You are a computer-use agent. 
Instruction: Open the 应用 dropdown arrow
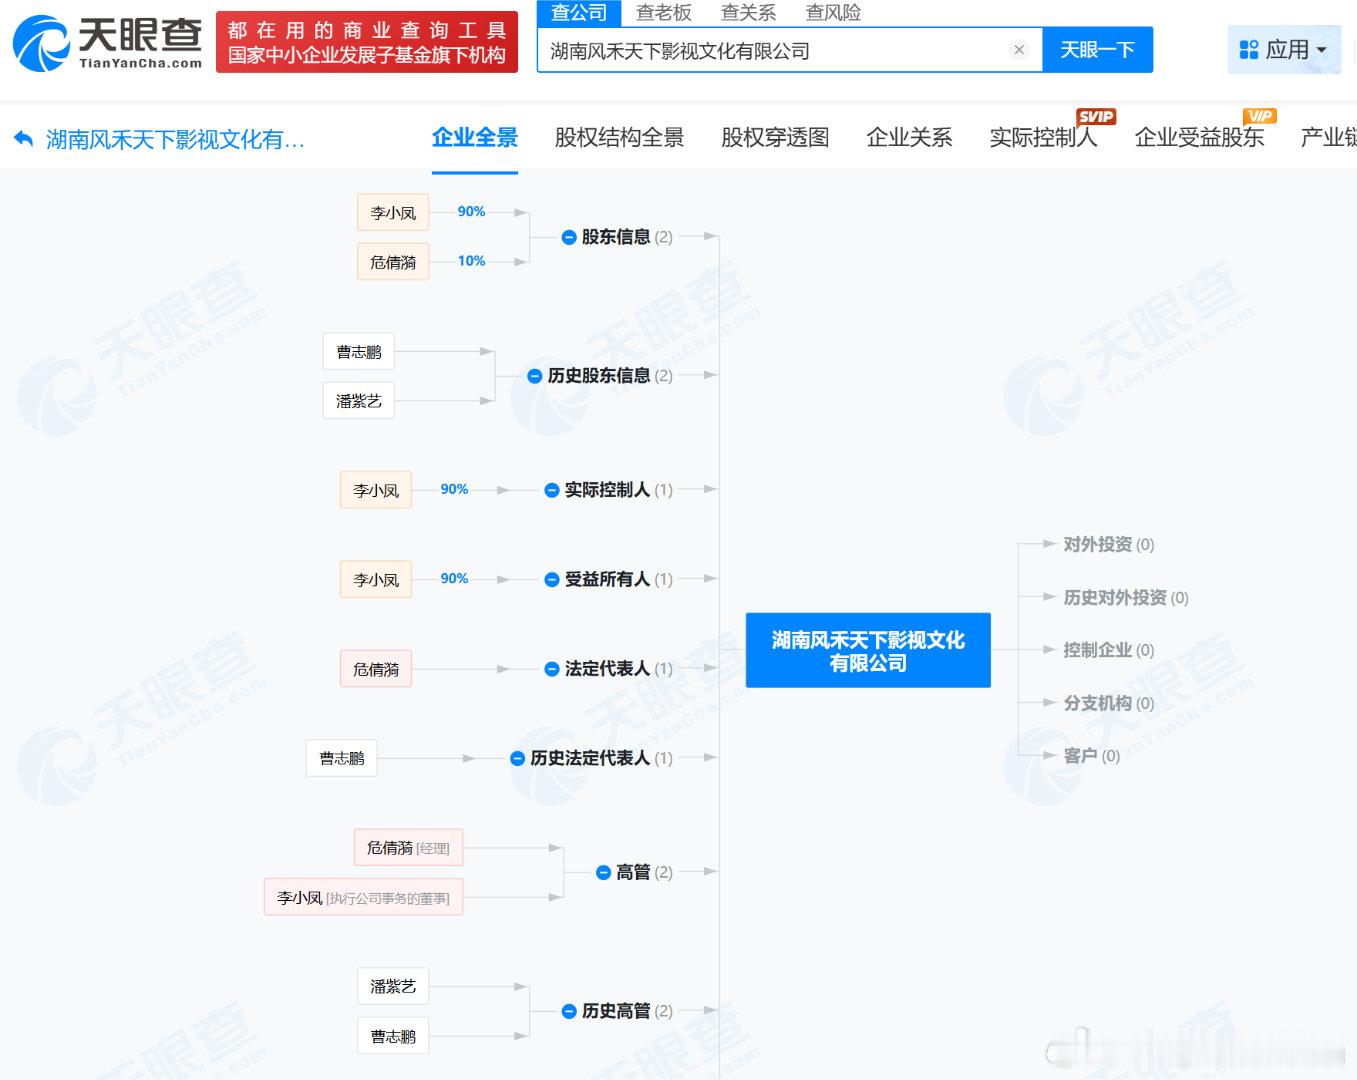1322,50
